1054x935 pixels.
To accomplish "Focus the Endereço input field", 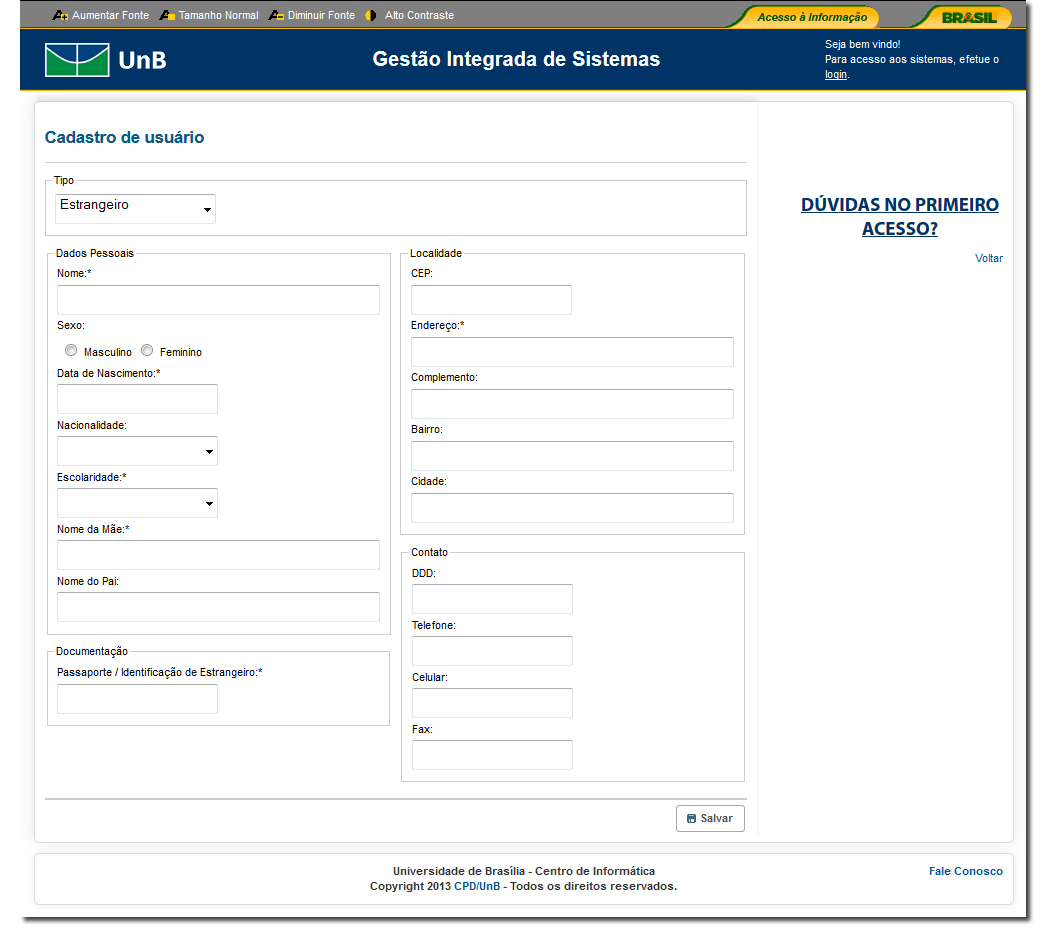I will coord(572,352).
